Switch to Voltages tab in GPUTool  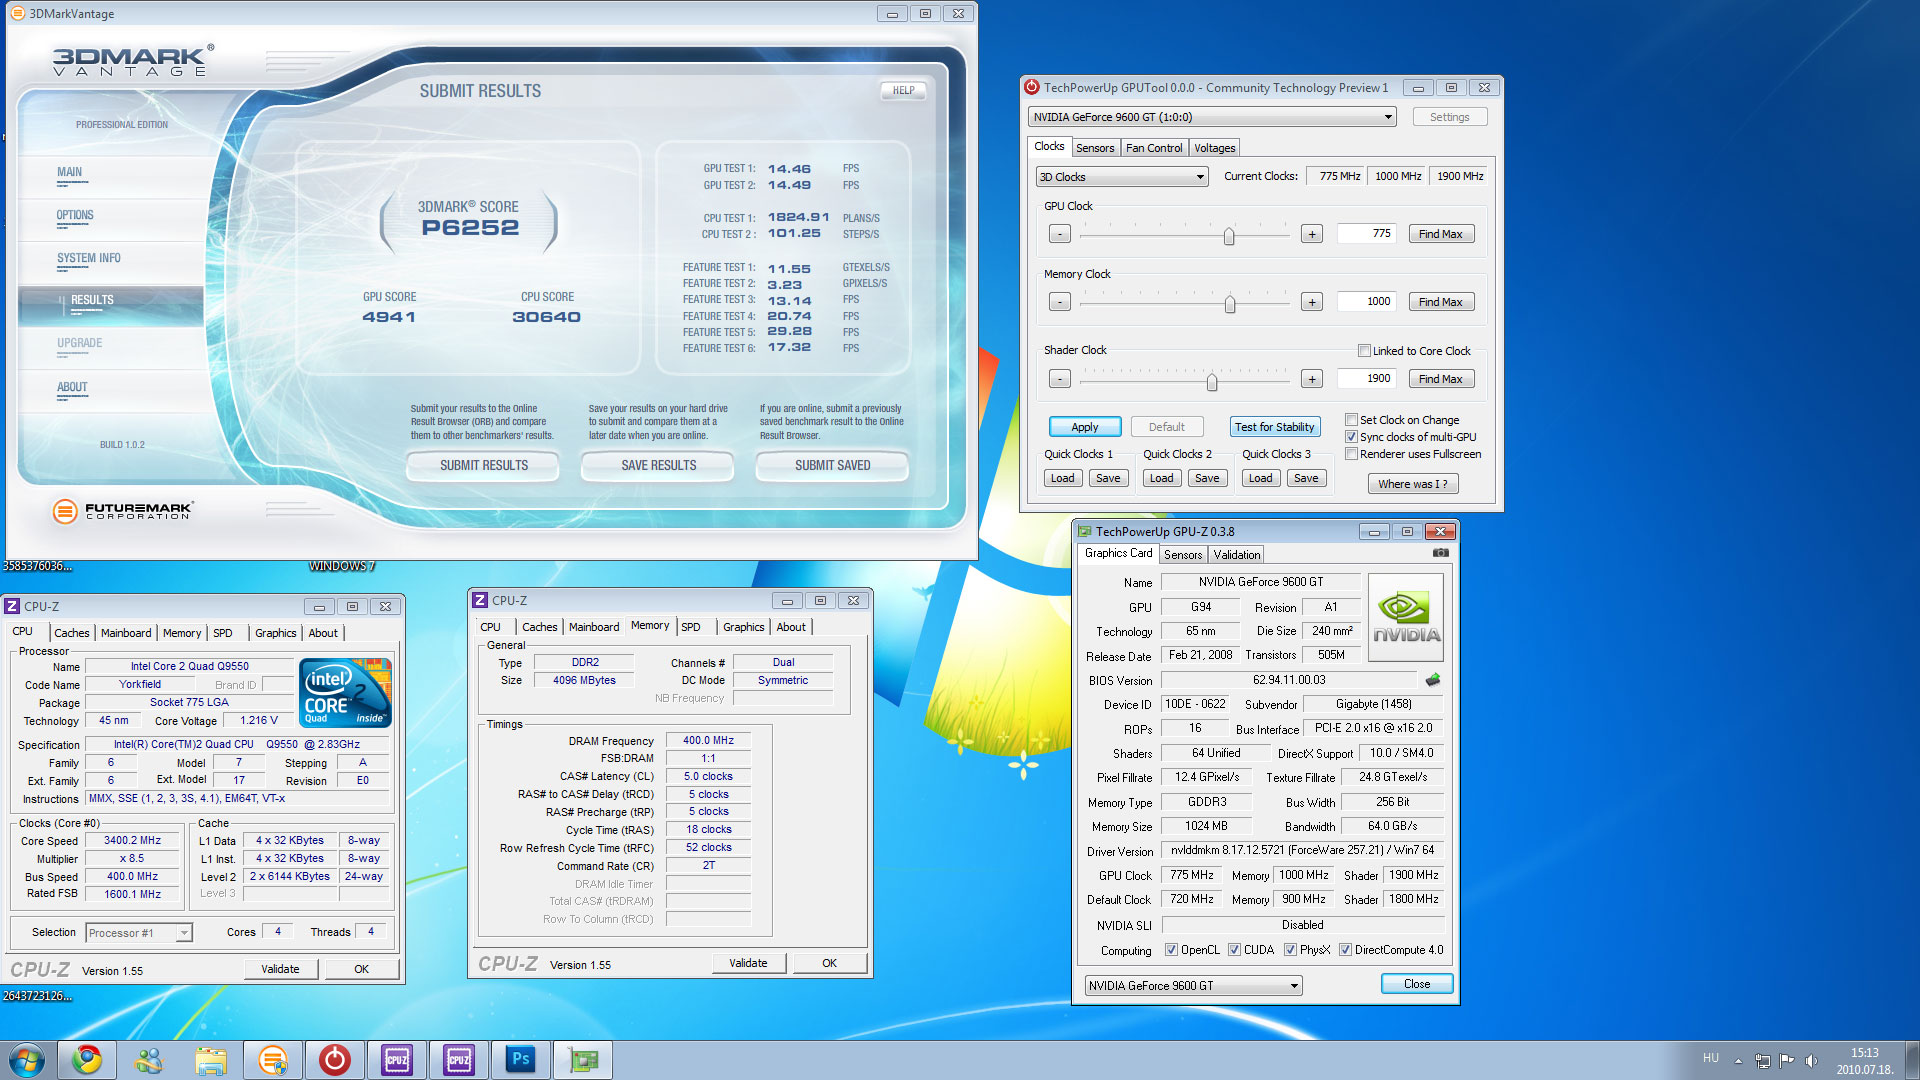1214,148
